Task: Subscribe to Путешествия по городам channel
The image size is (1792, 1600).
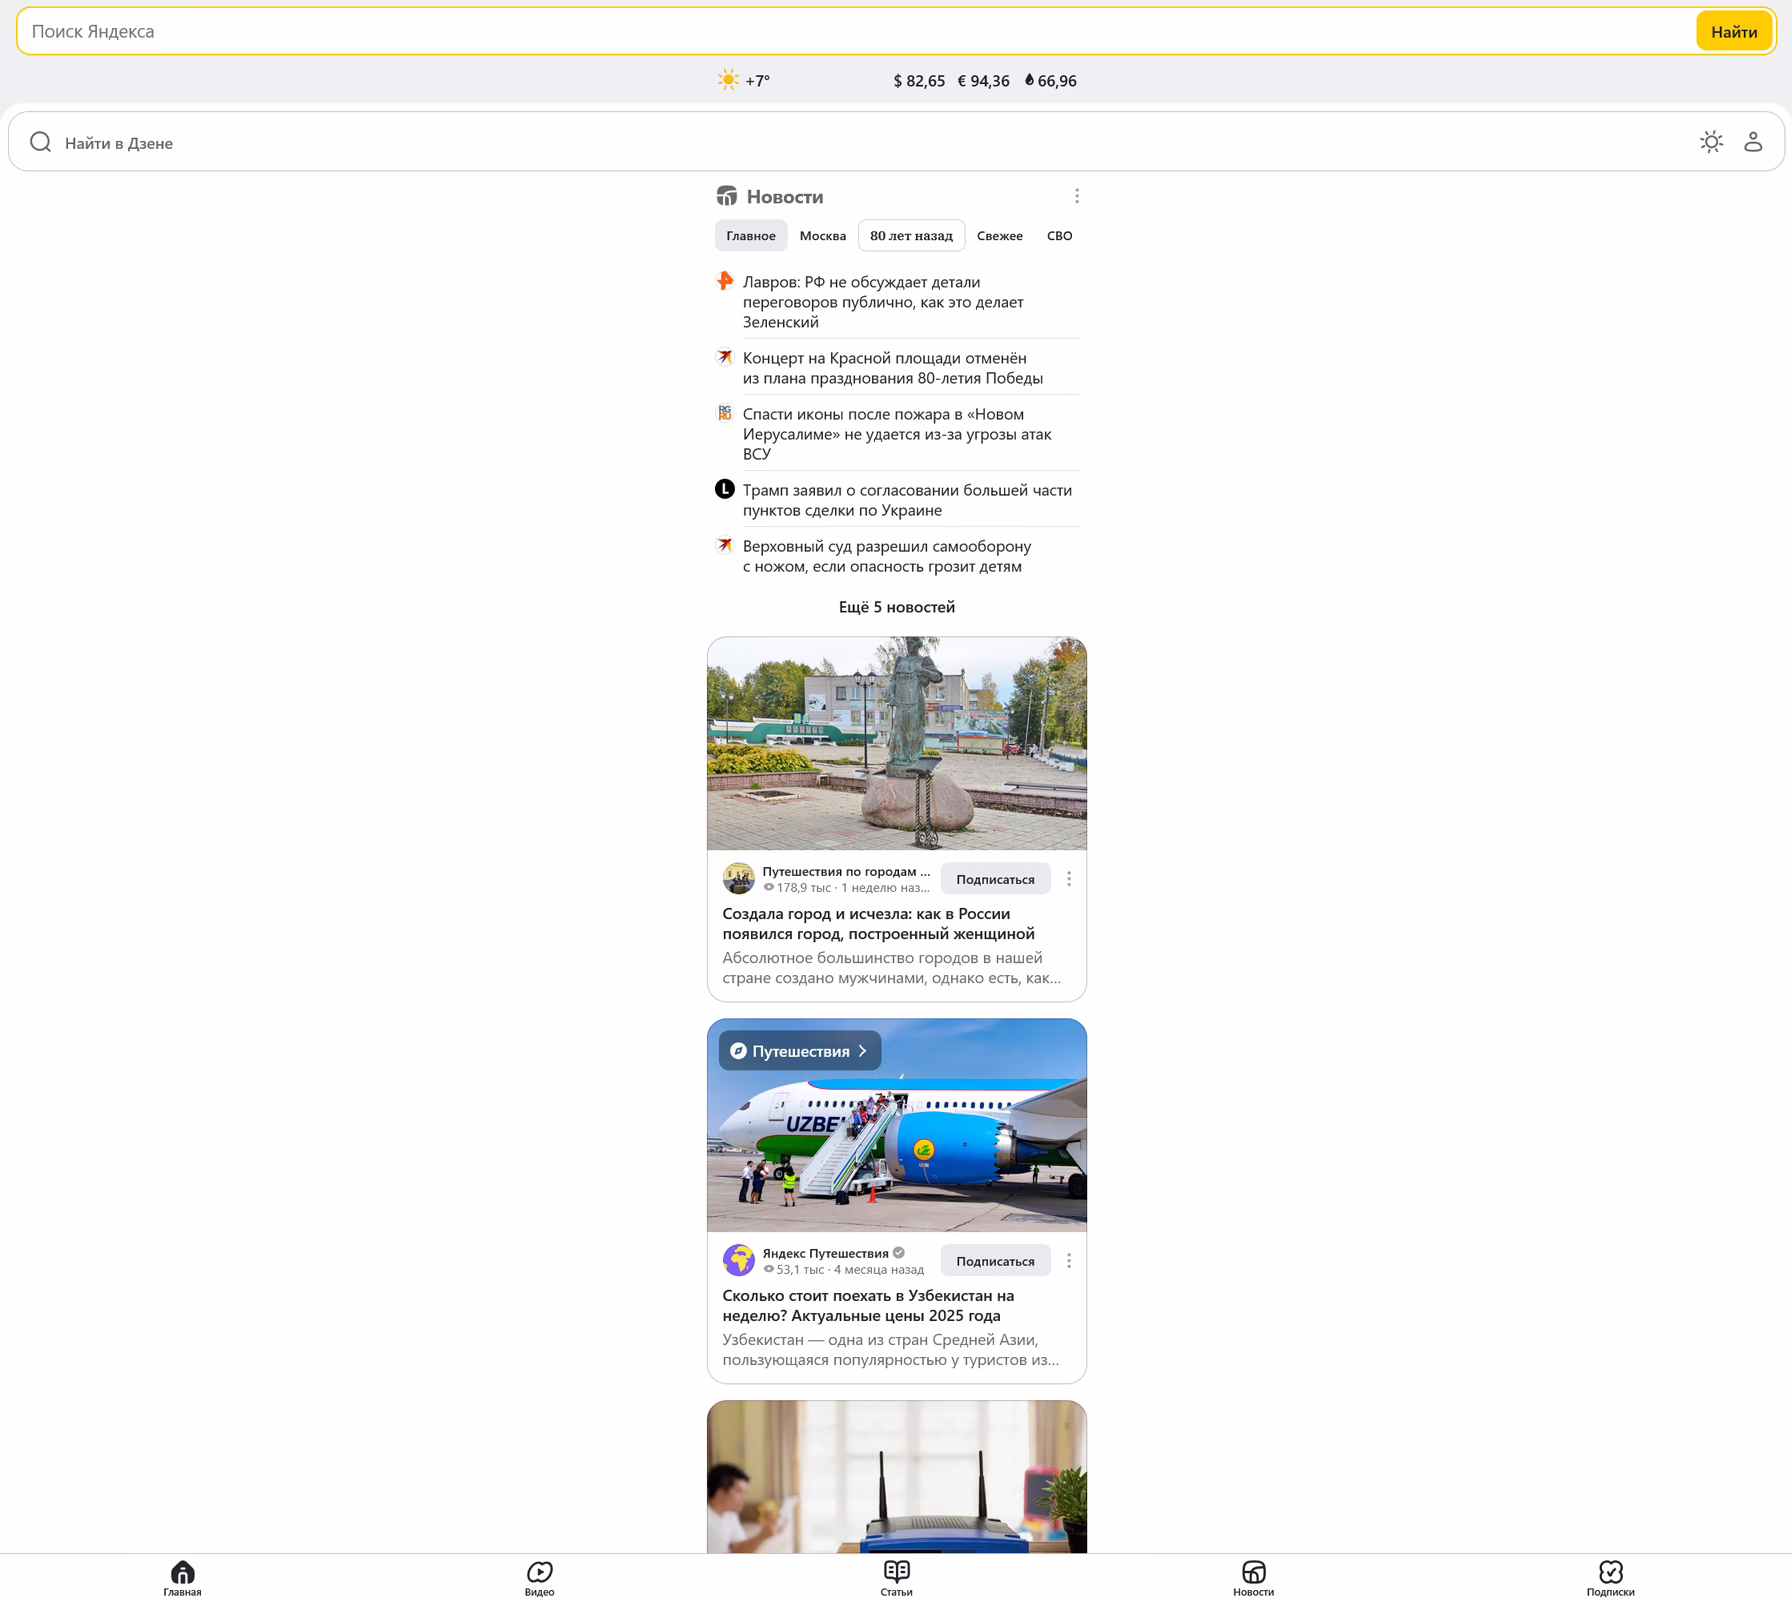Action: tap(995, 879)
